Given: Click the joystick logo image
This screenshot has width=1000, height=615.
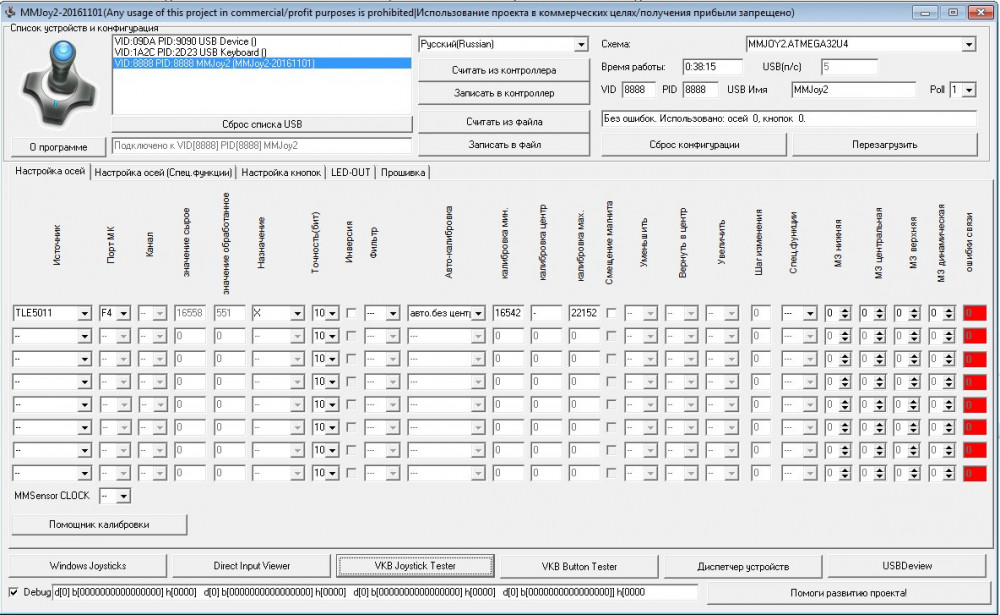Looking at the screenshot, I should (58, 84).
